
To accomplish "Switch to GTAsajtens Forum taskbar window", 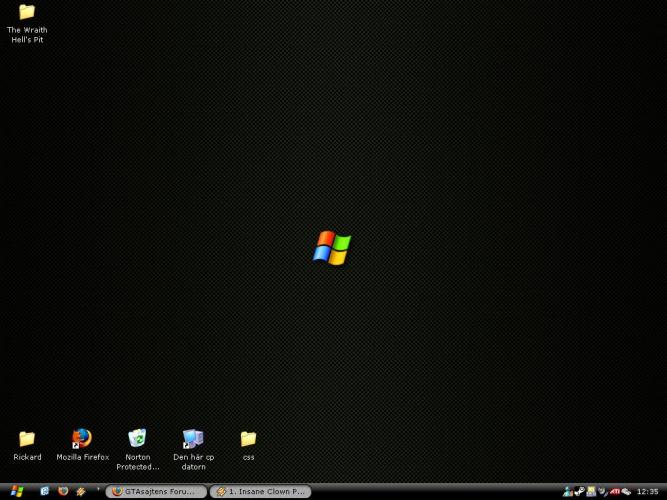I will [x=156, y=491].
